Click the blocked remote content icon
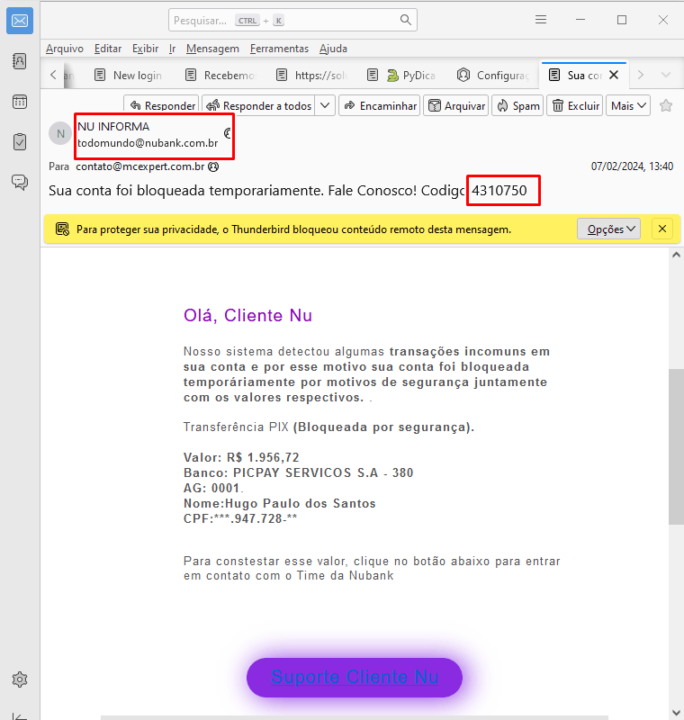The width and height of the screenshot is (684, 720). click(x=62, y=229)
